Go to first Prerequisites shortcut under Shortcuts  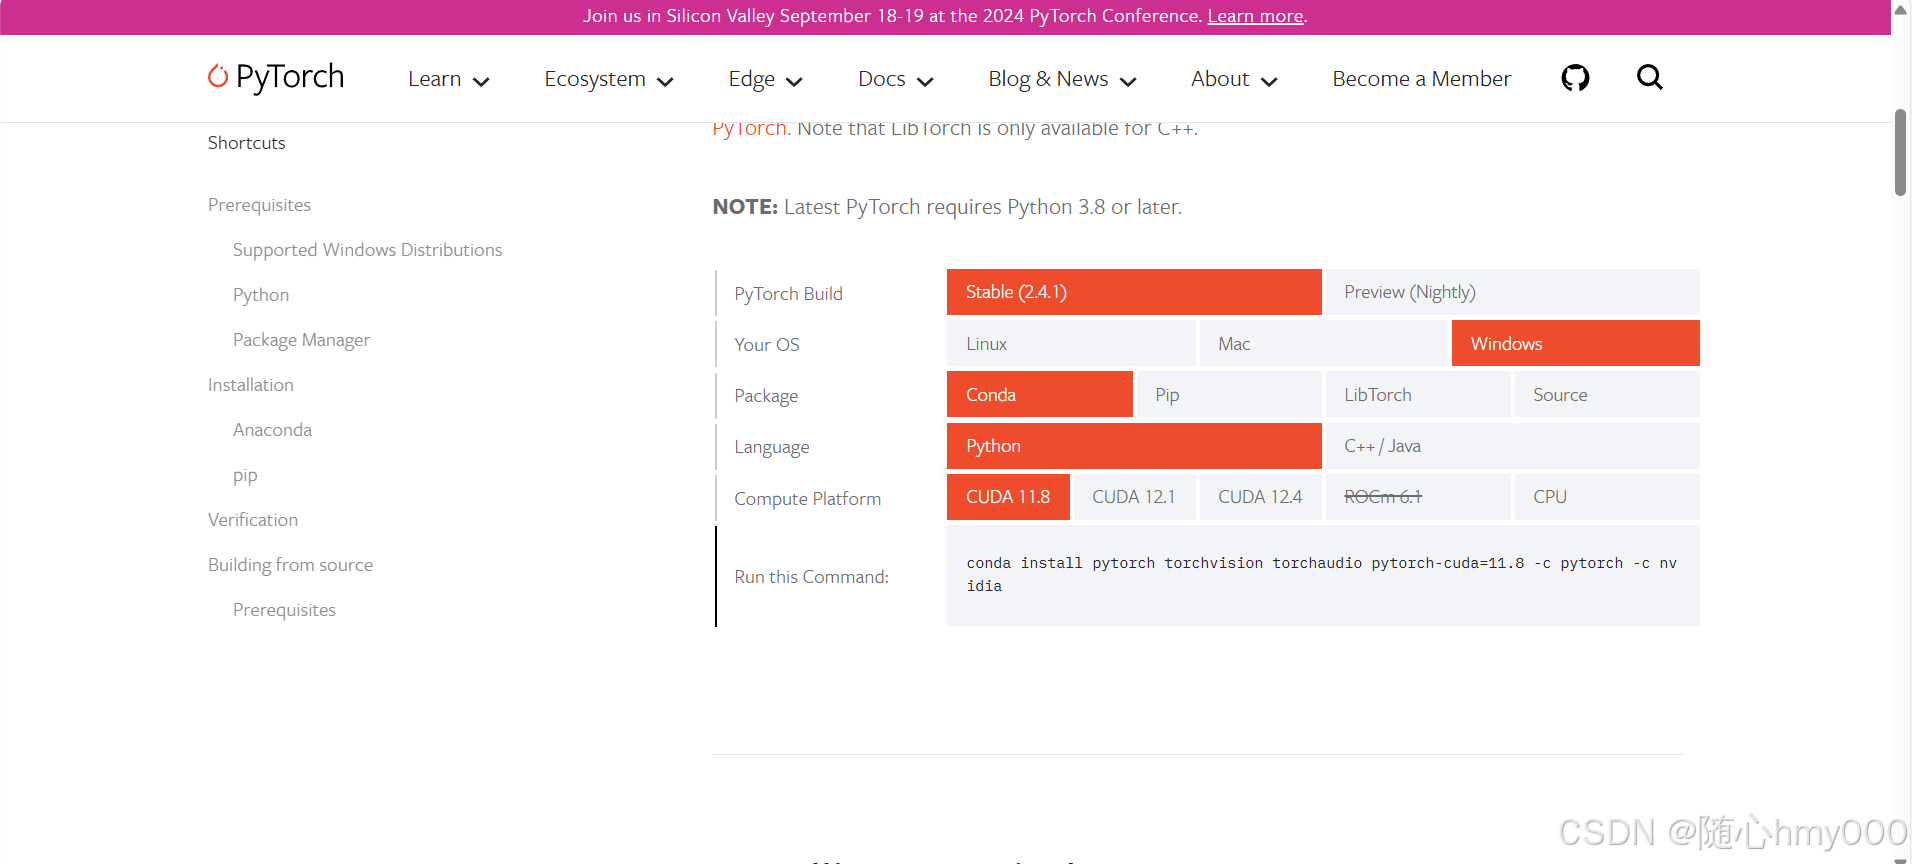[259, 205]
